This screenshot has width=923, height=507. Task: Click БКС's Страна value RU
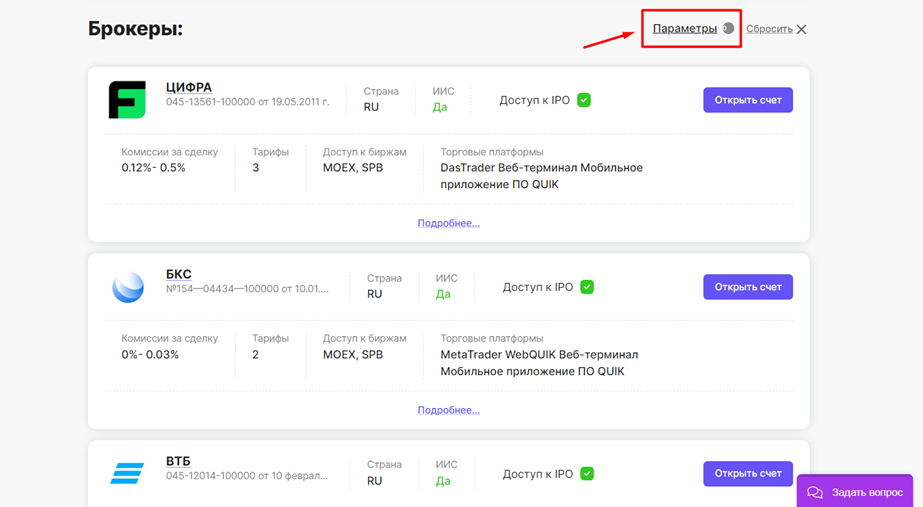[x=374, y=294]
